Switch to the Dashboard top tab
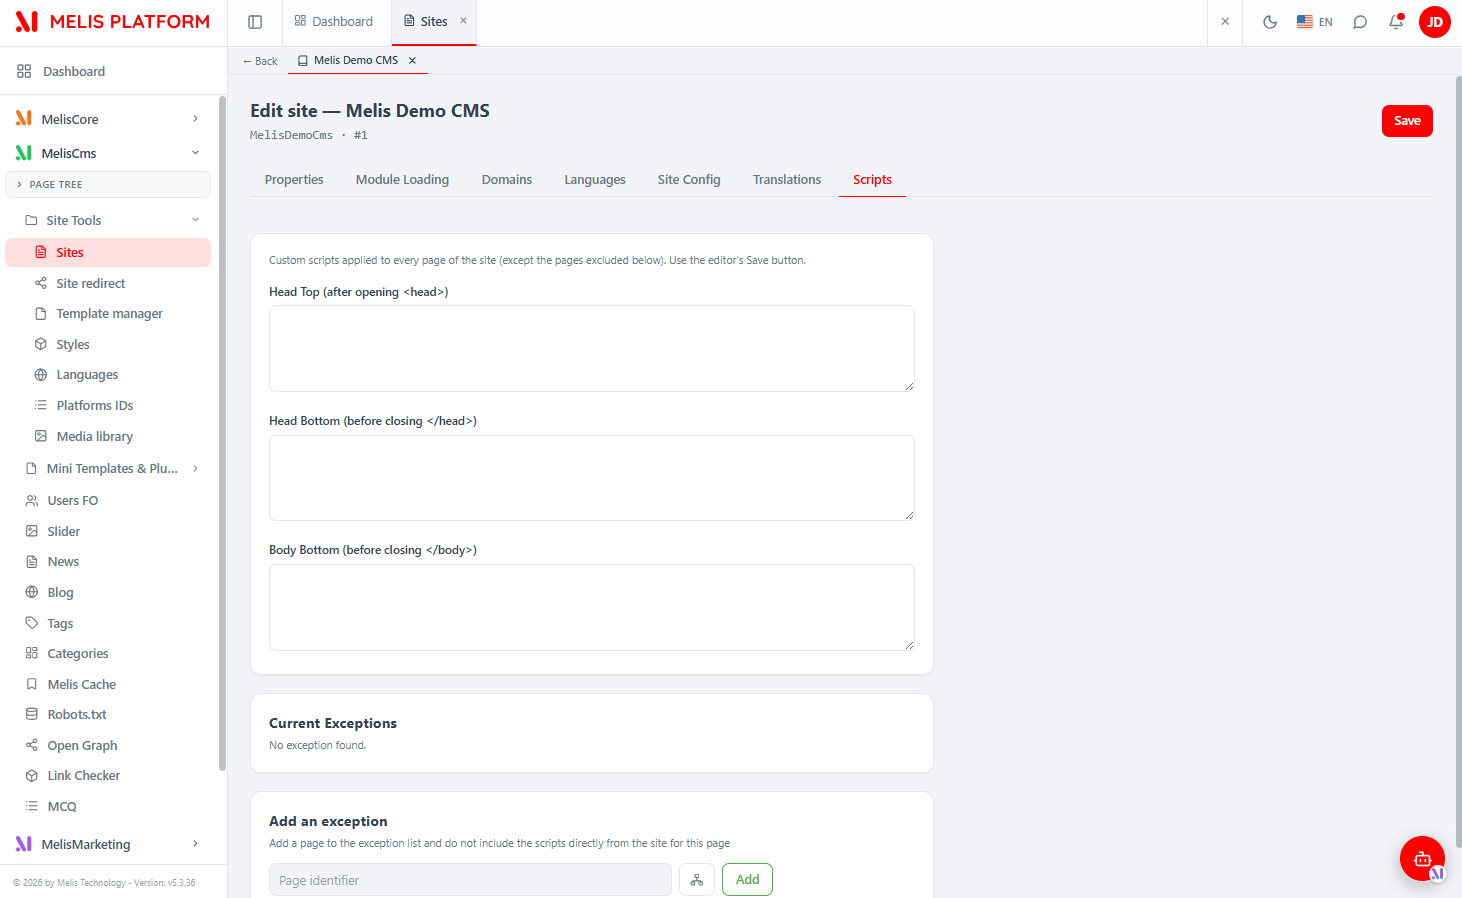Screen dimensions: 1462x898 [333, 22]
